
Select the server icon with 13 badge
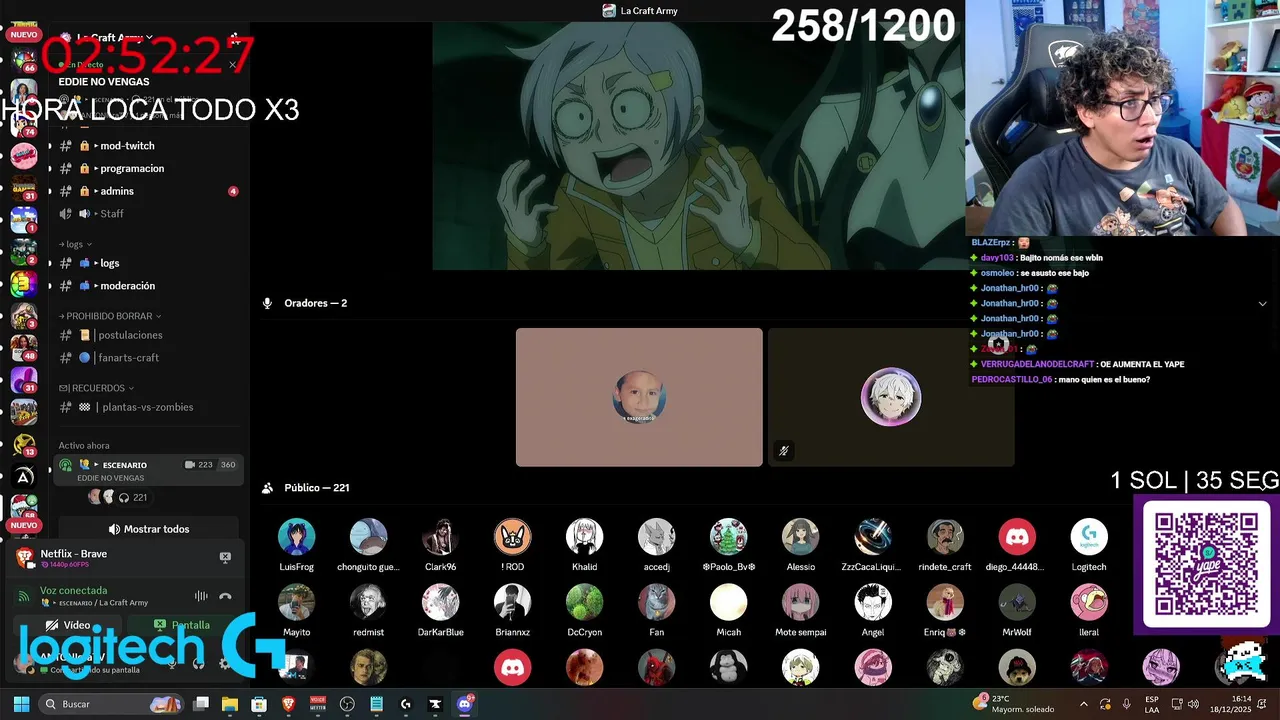tap(23, 444)
